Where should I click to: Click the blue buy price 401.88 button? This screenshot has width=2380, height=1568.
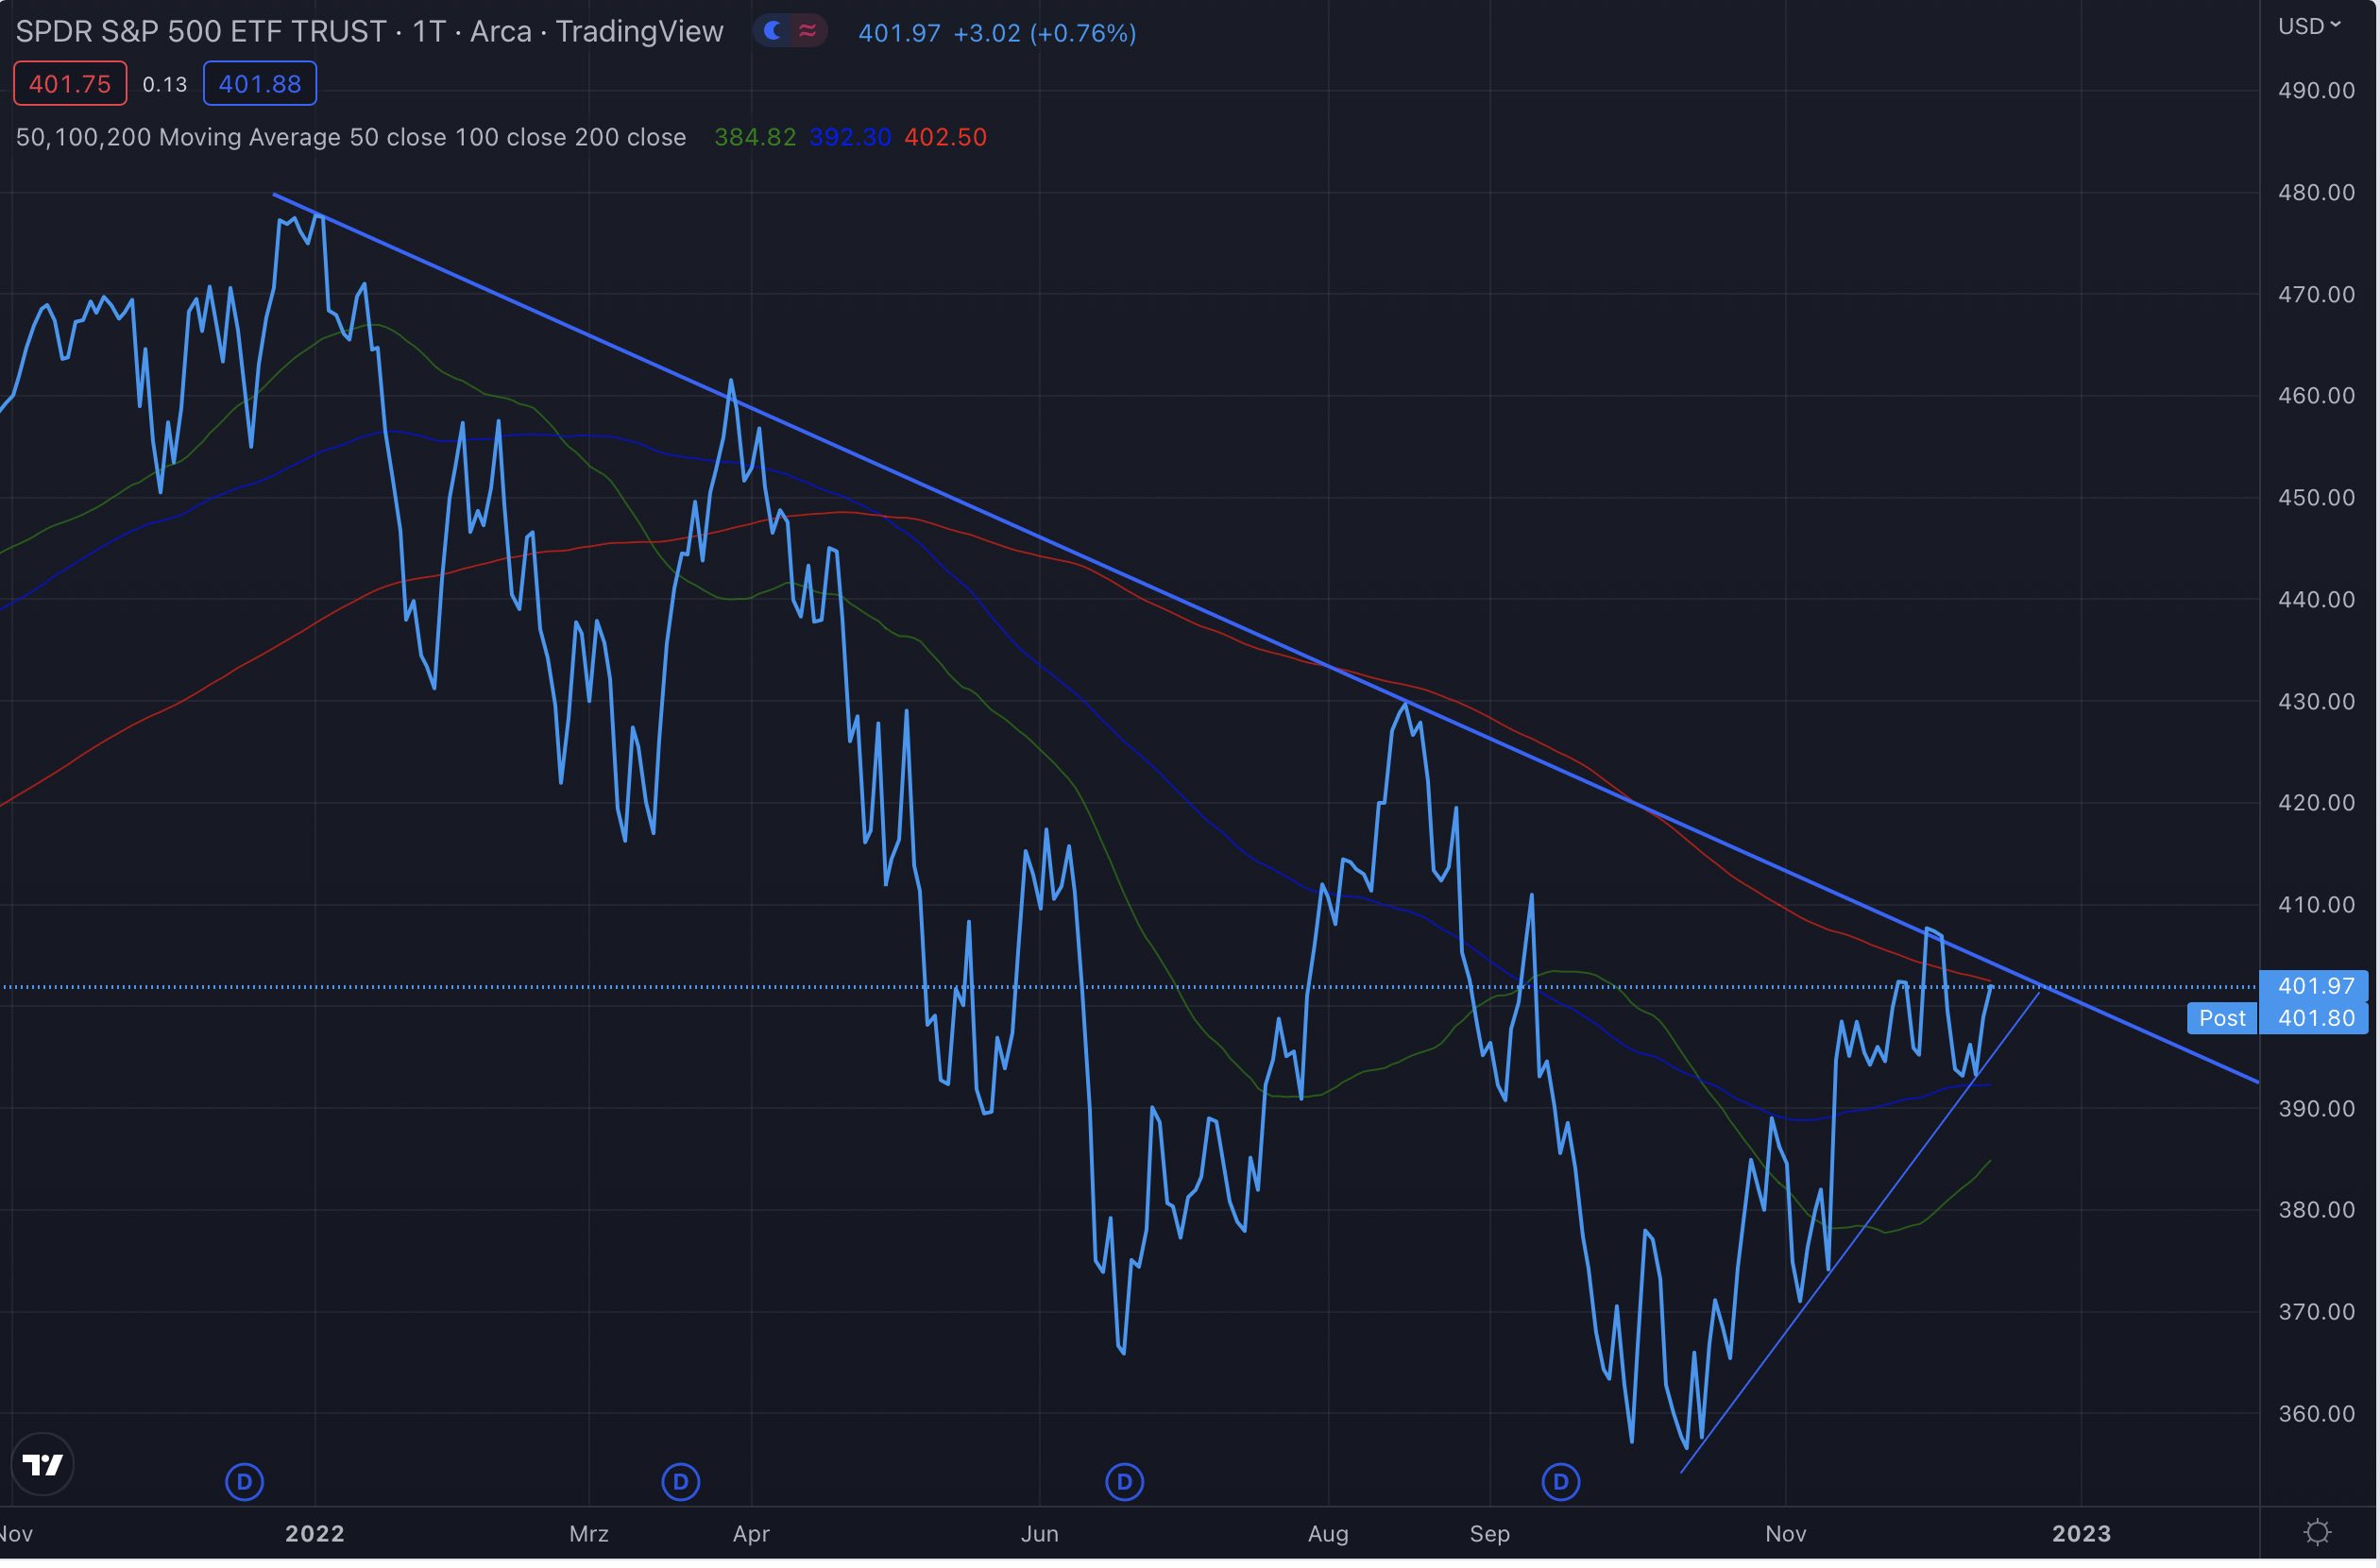click(x=260, y=84)
